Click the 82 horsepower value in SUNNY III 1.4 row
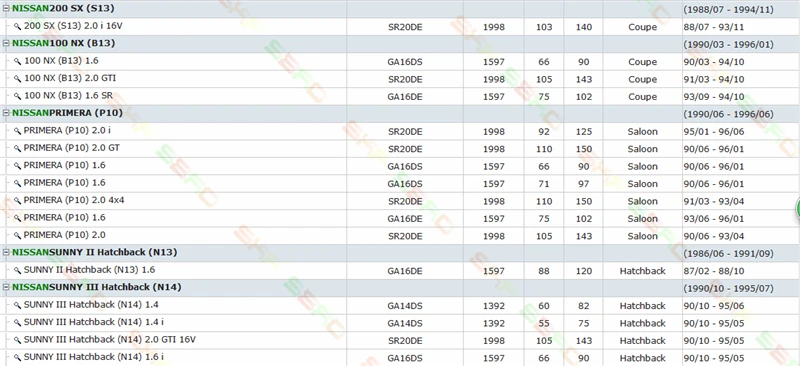800x366 pixels. pos(584,306)
